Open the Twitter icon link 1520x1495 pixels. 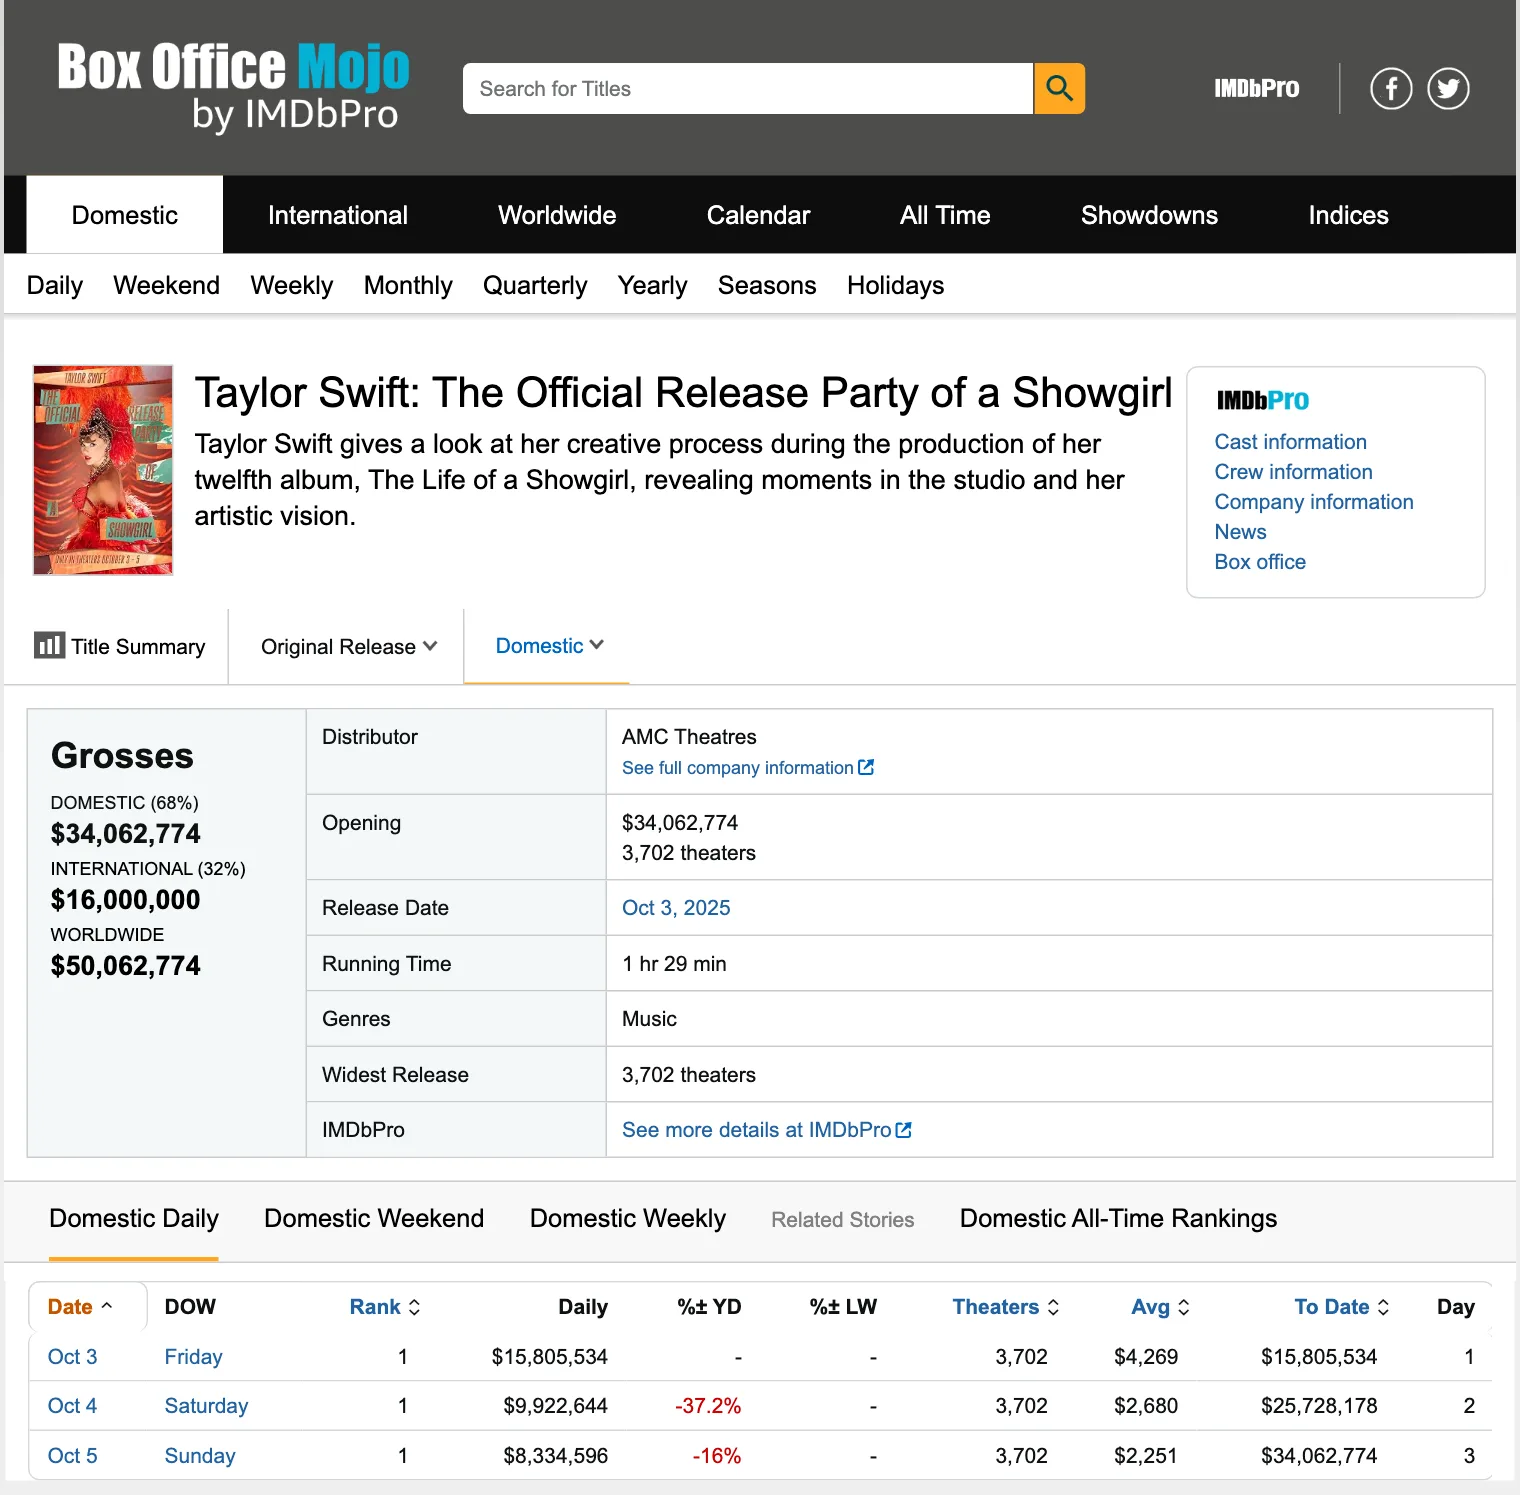point(1448,89)
